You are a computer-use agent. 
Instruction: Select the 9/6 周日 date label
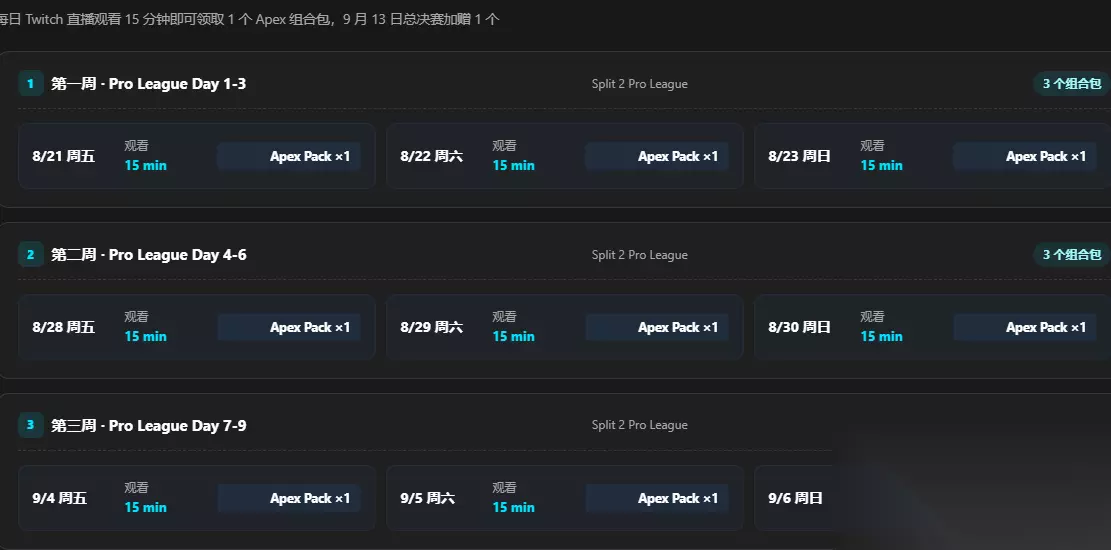(x=796, y=498)
